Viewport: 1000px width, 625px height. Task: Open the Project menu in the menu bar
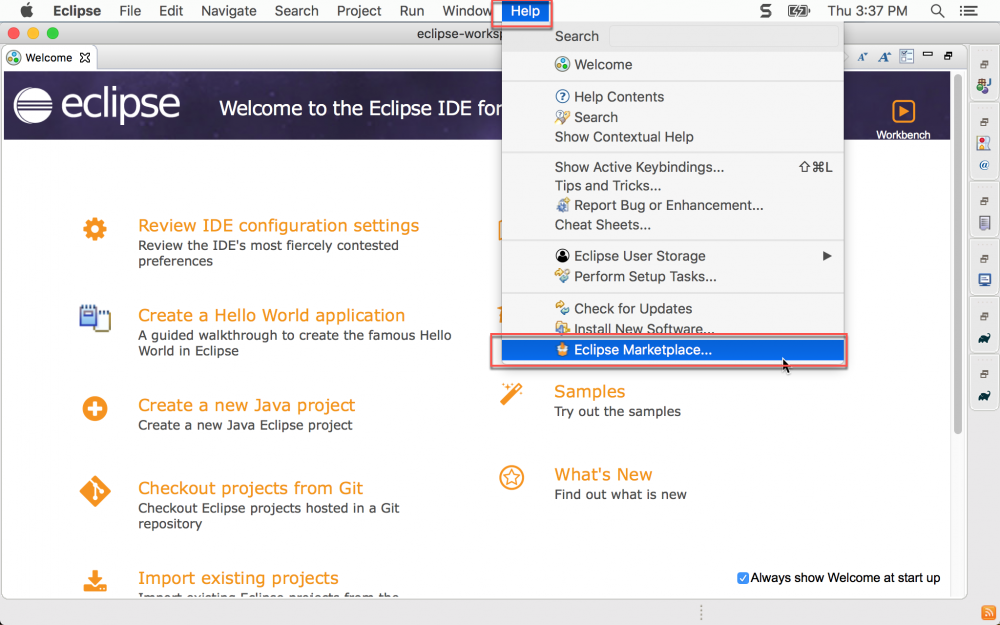click(359, 11)
